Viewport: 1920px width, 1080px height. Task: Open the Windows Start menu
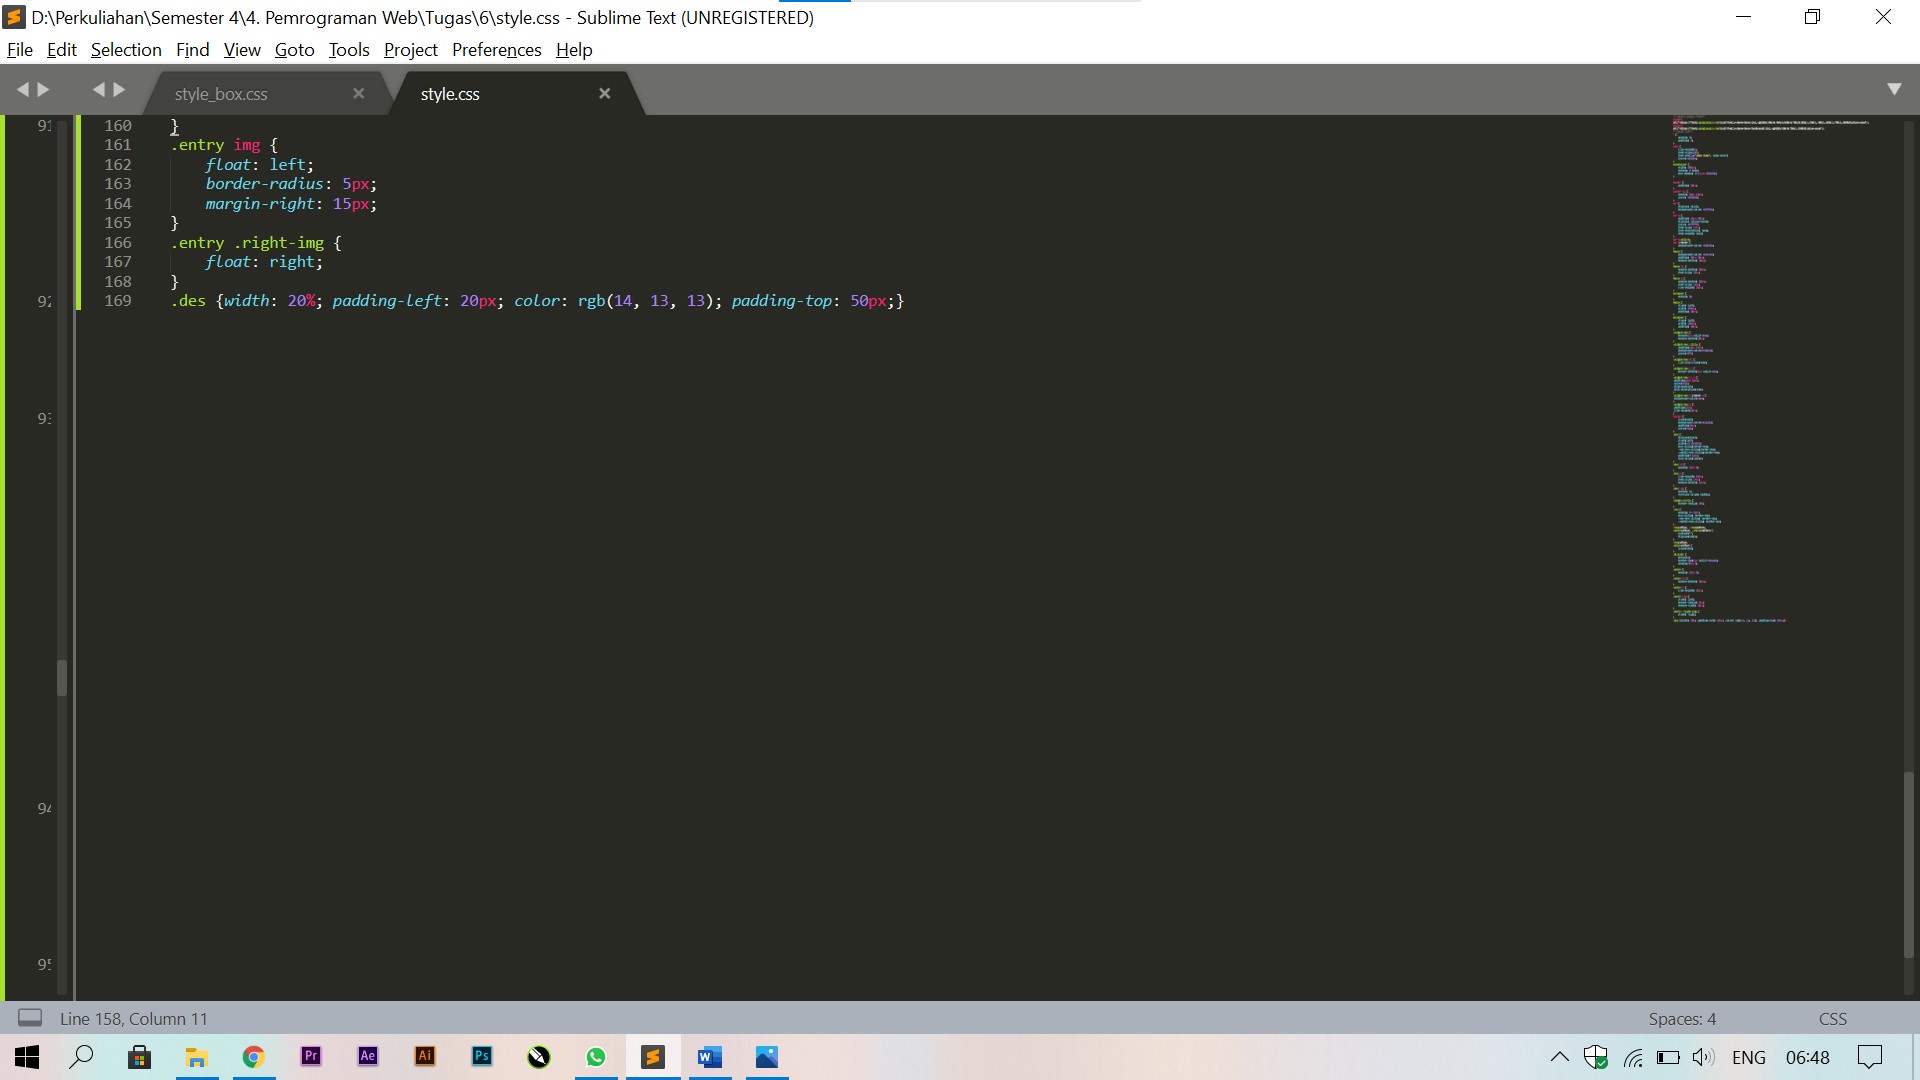click(27, 1057)
